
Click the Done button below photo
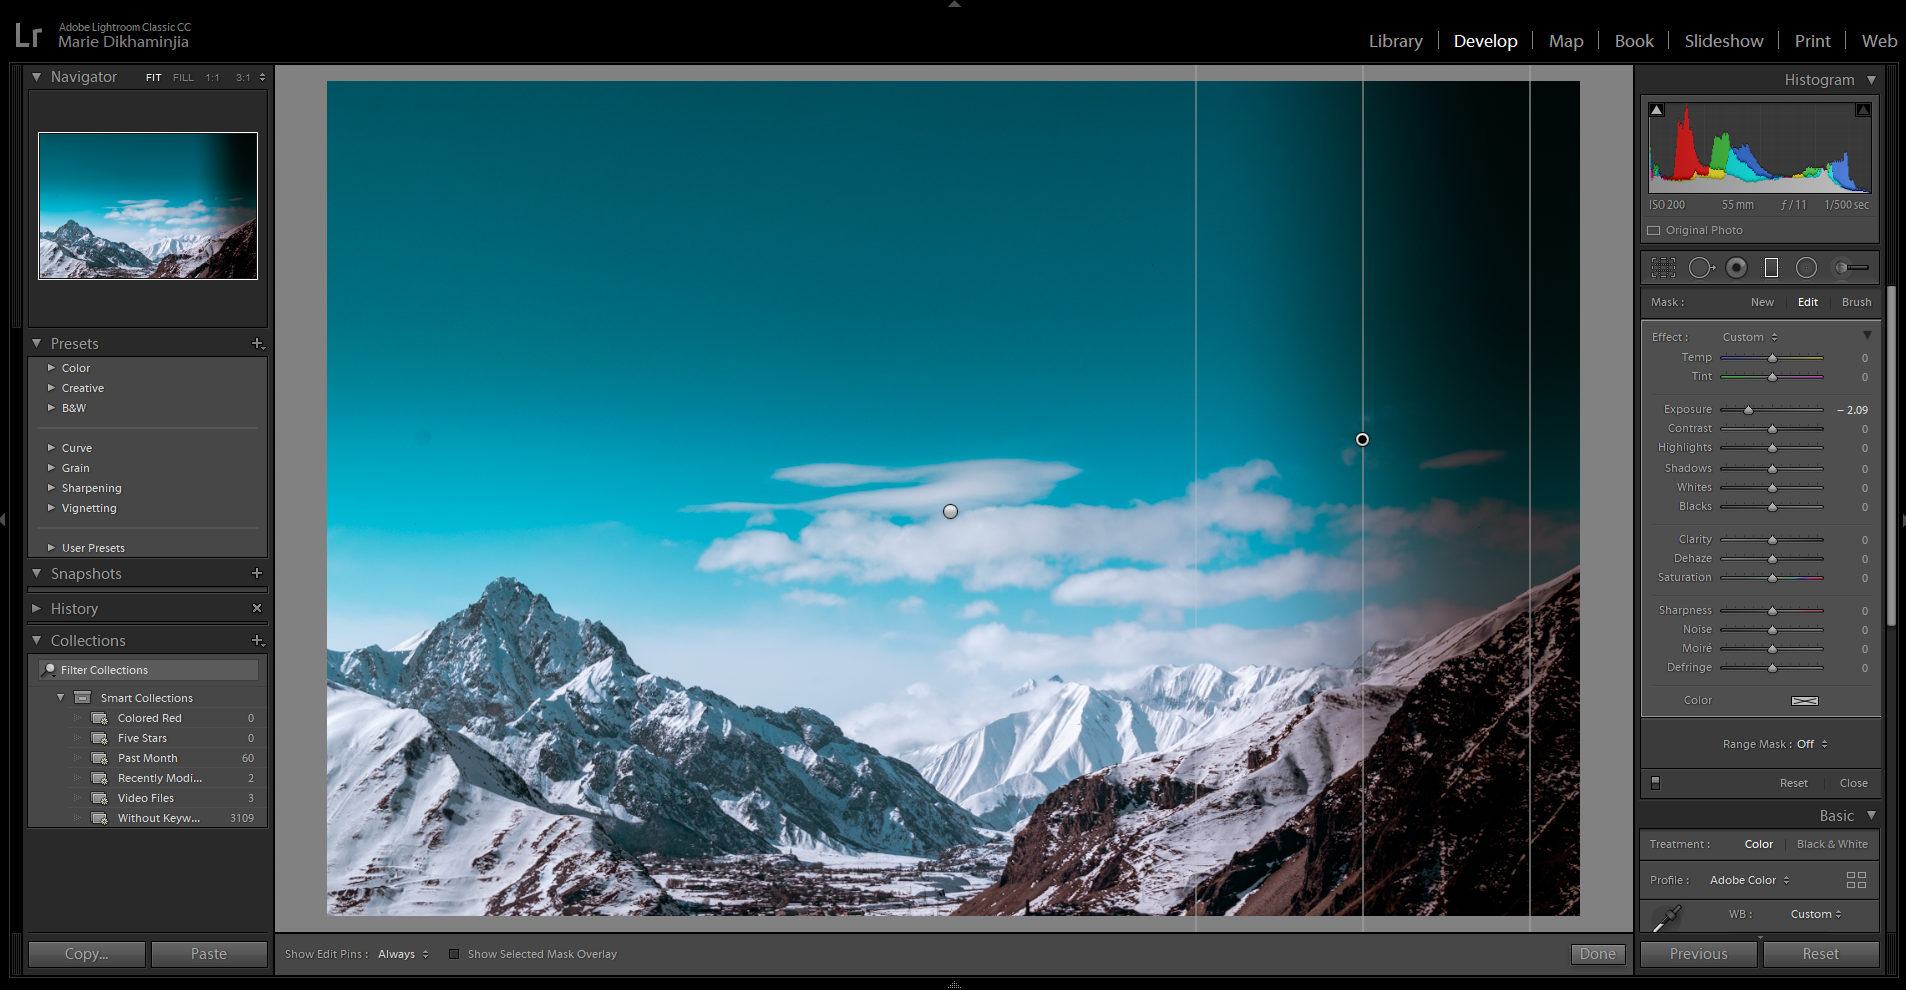[1597, 954]
